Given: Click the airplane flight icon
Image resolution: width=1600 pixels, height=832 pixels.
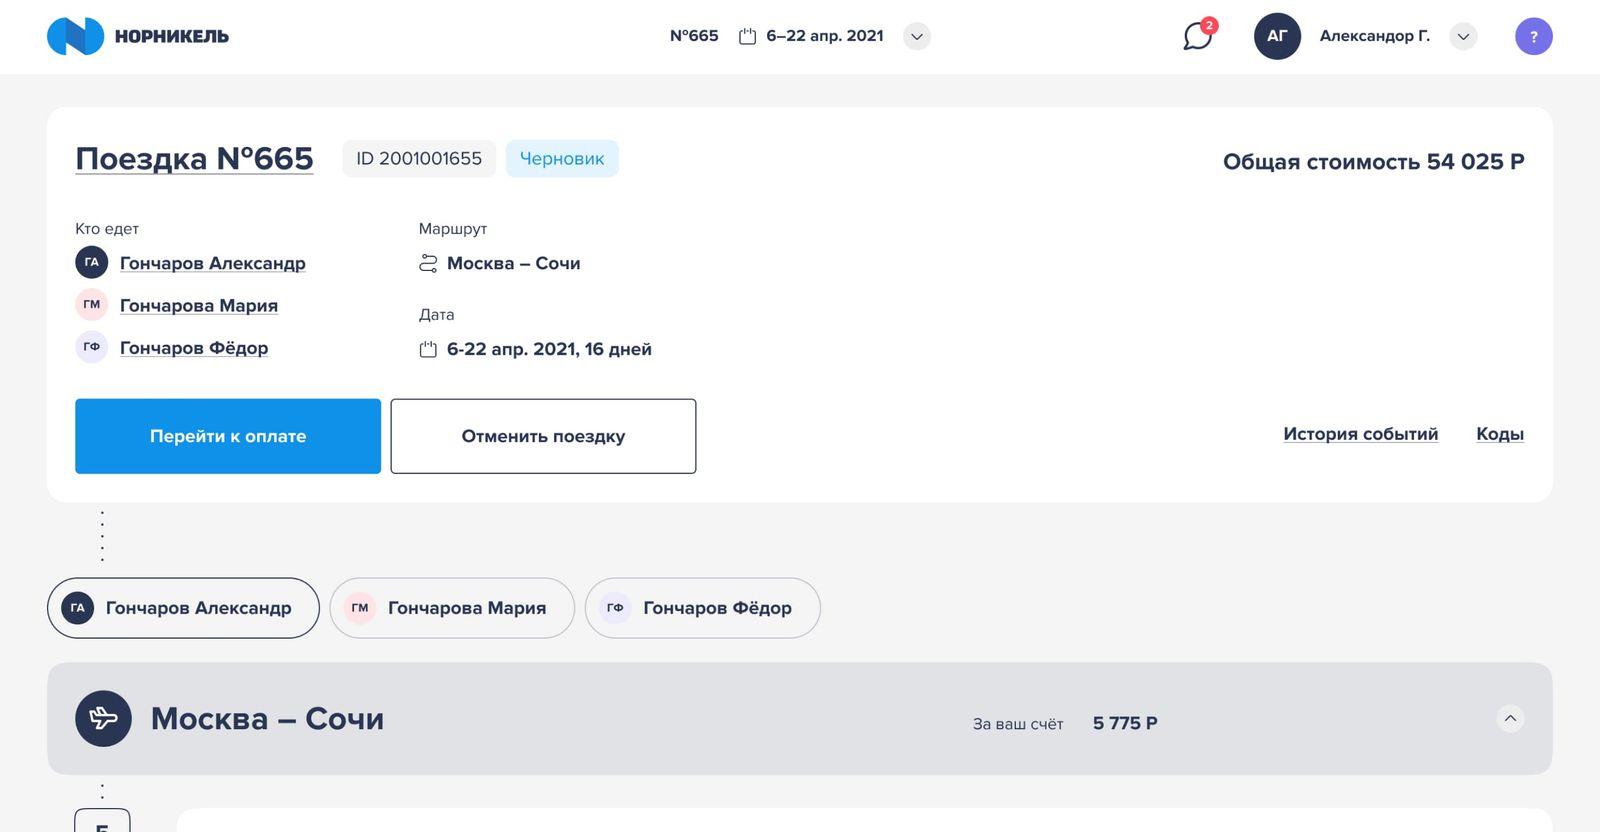Looking at the screenshot, I should coord(103,718).
